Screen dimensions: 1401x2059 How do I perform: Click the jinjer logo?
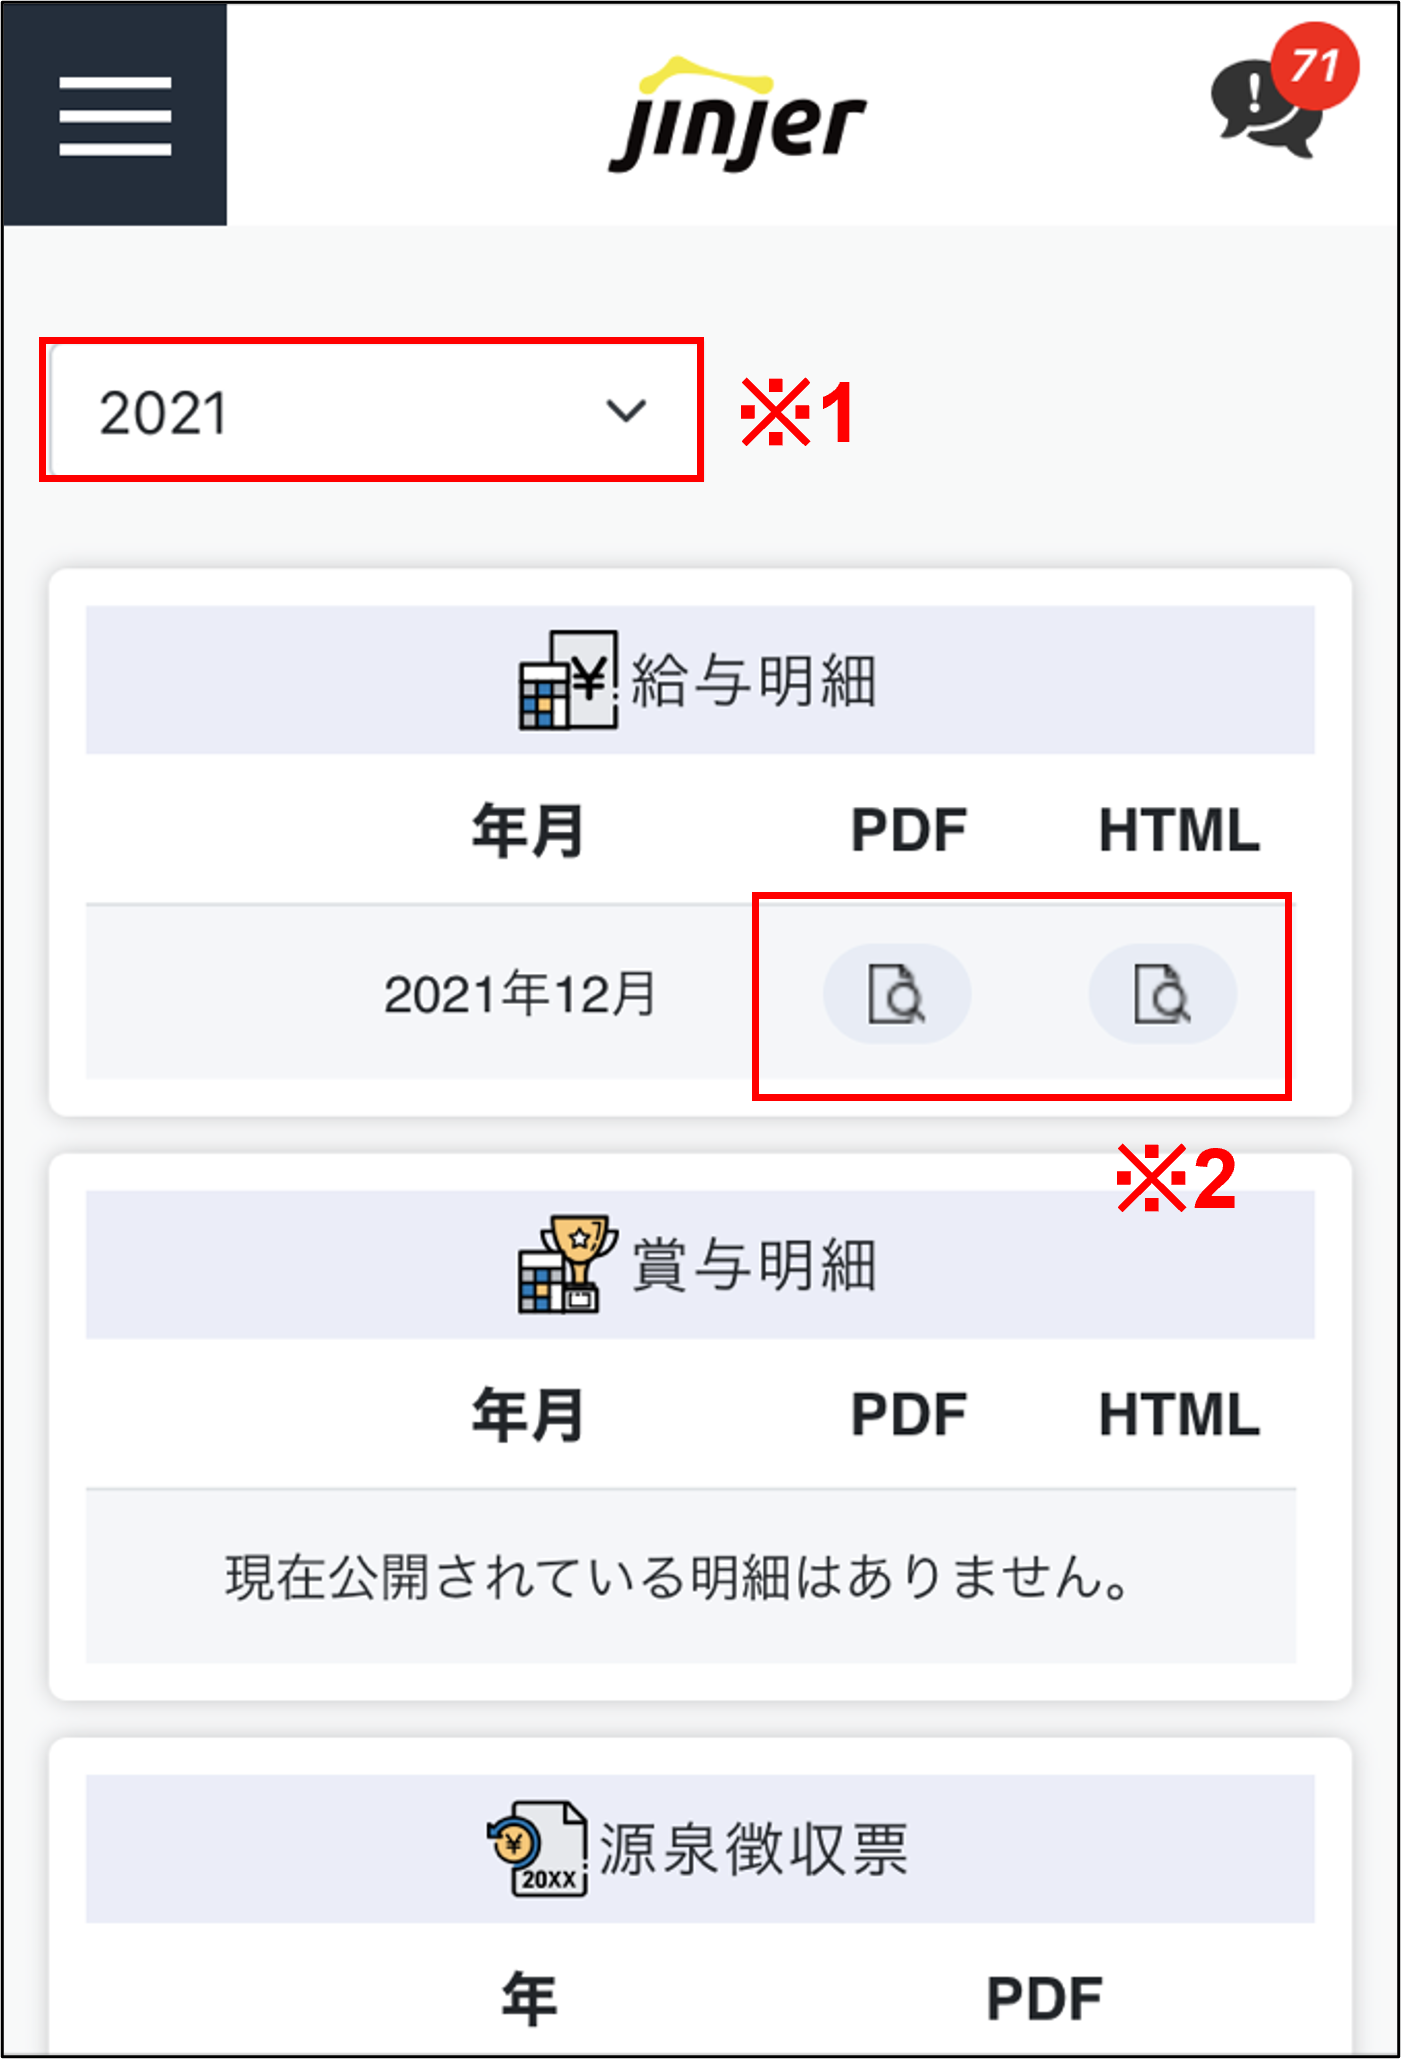click(x=738, y=116)
